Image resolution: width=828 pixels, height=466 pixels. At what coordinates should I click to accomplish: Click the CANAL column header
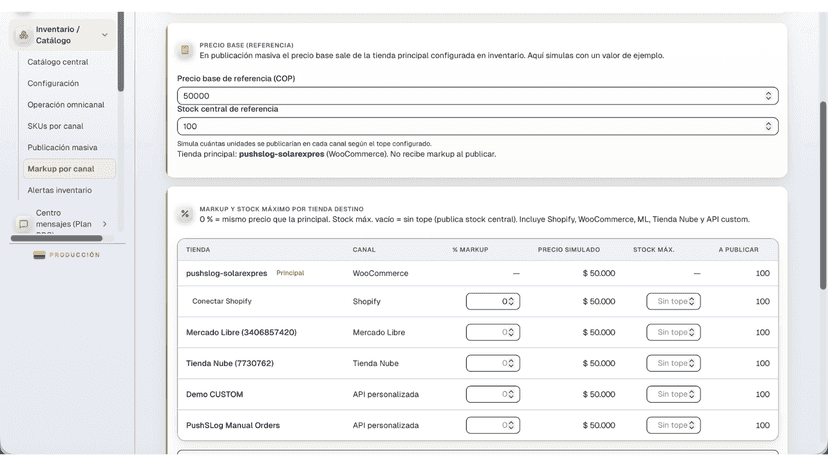(364, 249)
